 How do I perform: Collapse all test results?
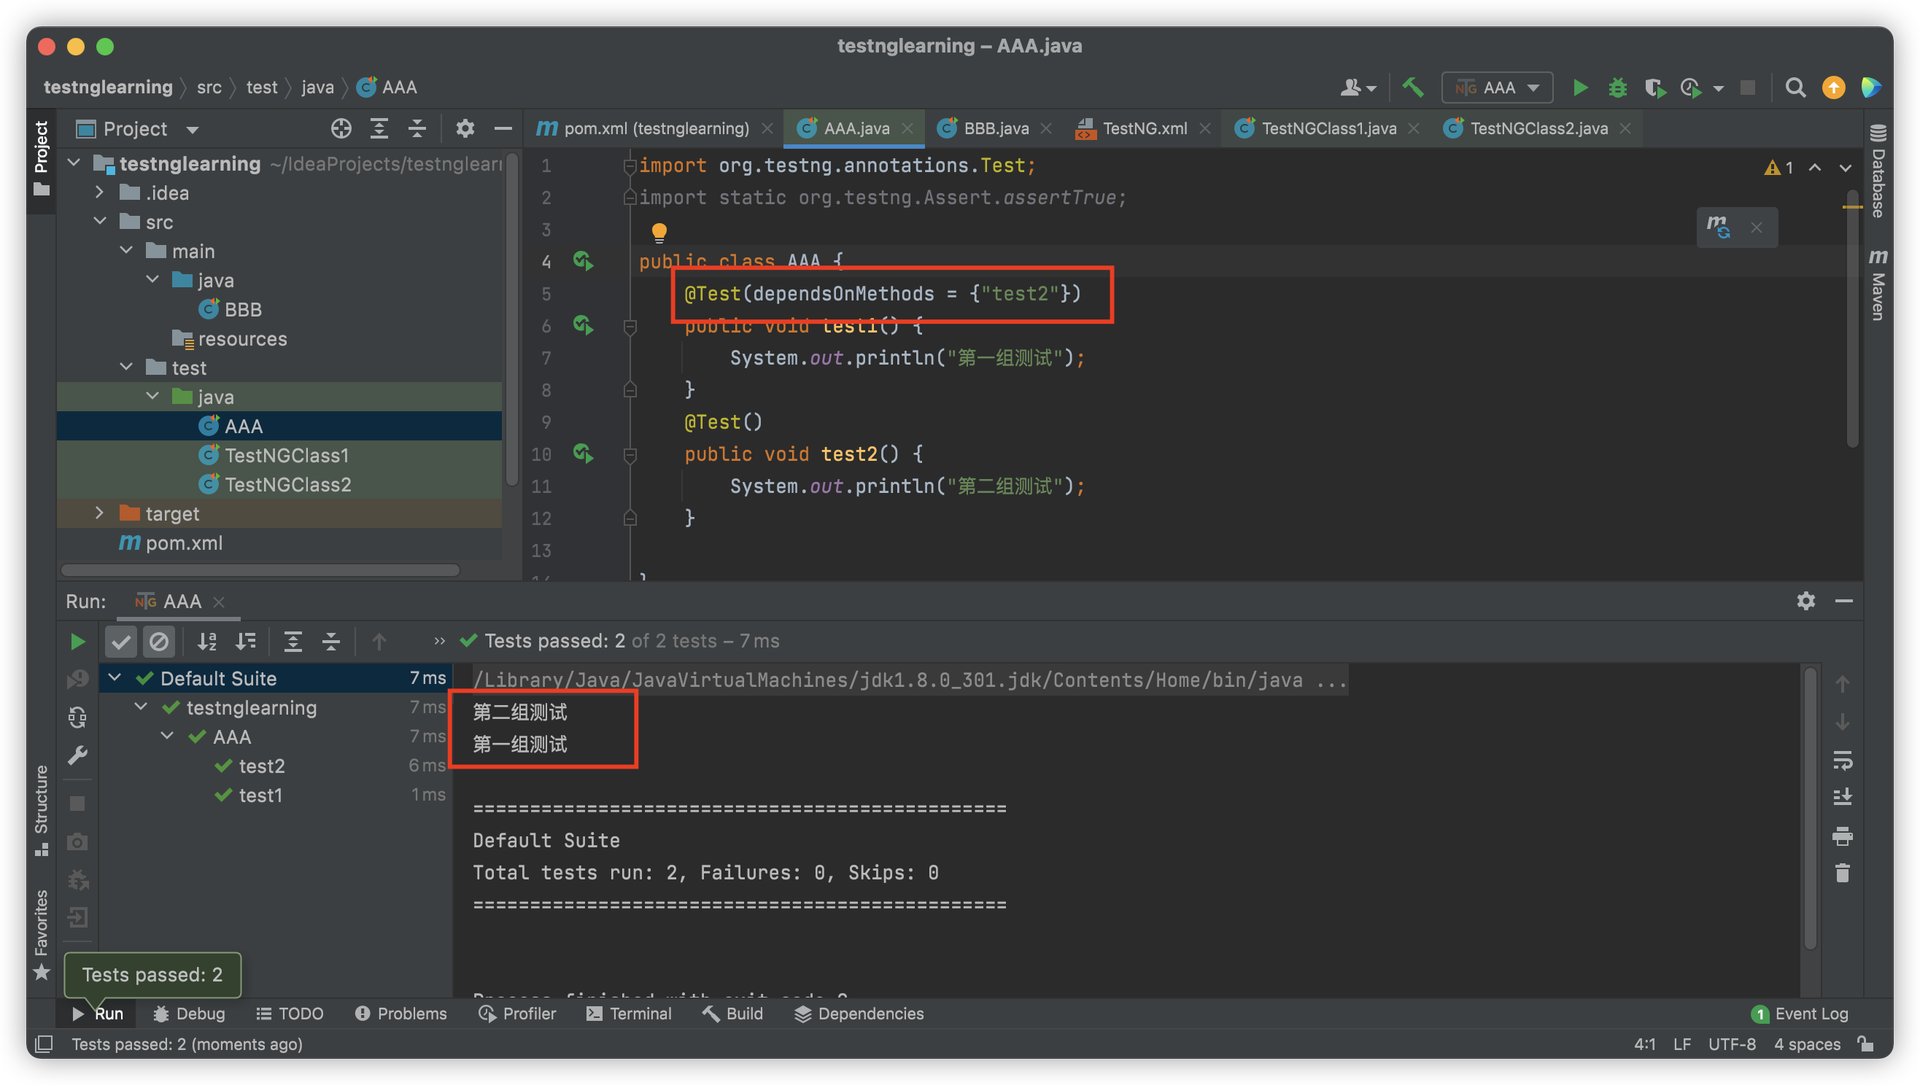coord(331,642)
